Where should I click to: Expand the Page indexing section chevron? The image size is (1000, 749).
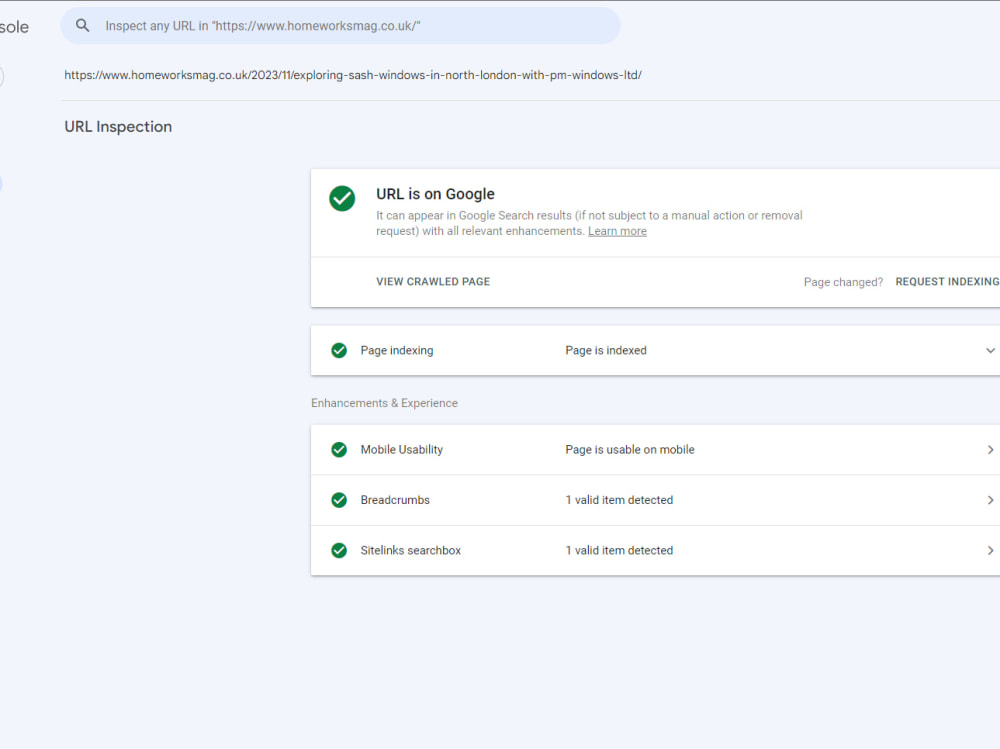tap(990, 350)
